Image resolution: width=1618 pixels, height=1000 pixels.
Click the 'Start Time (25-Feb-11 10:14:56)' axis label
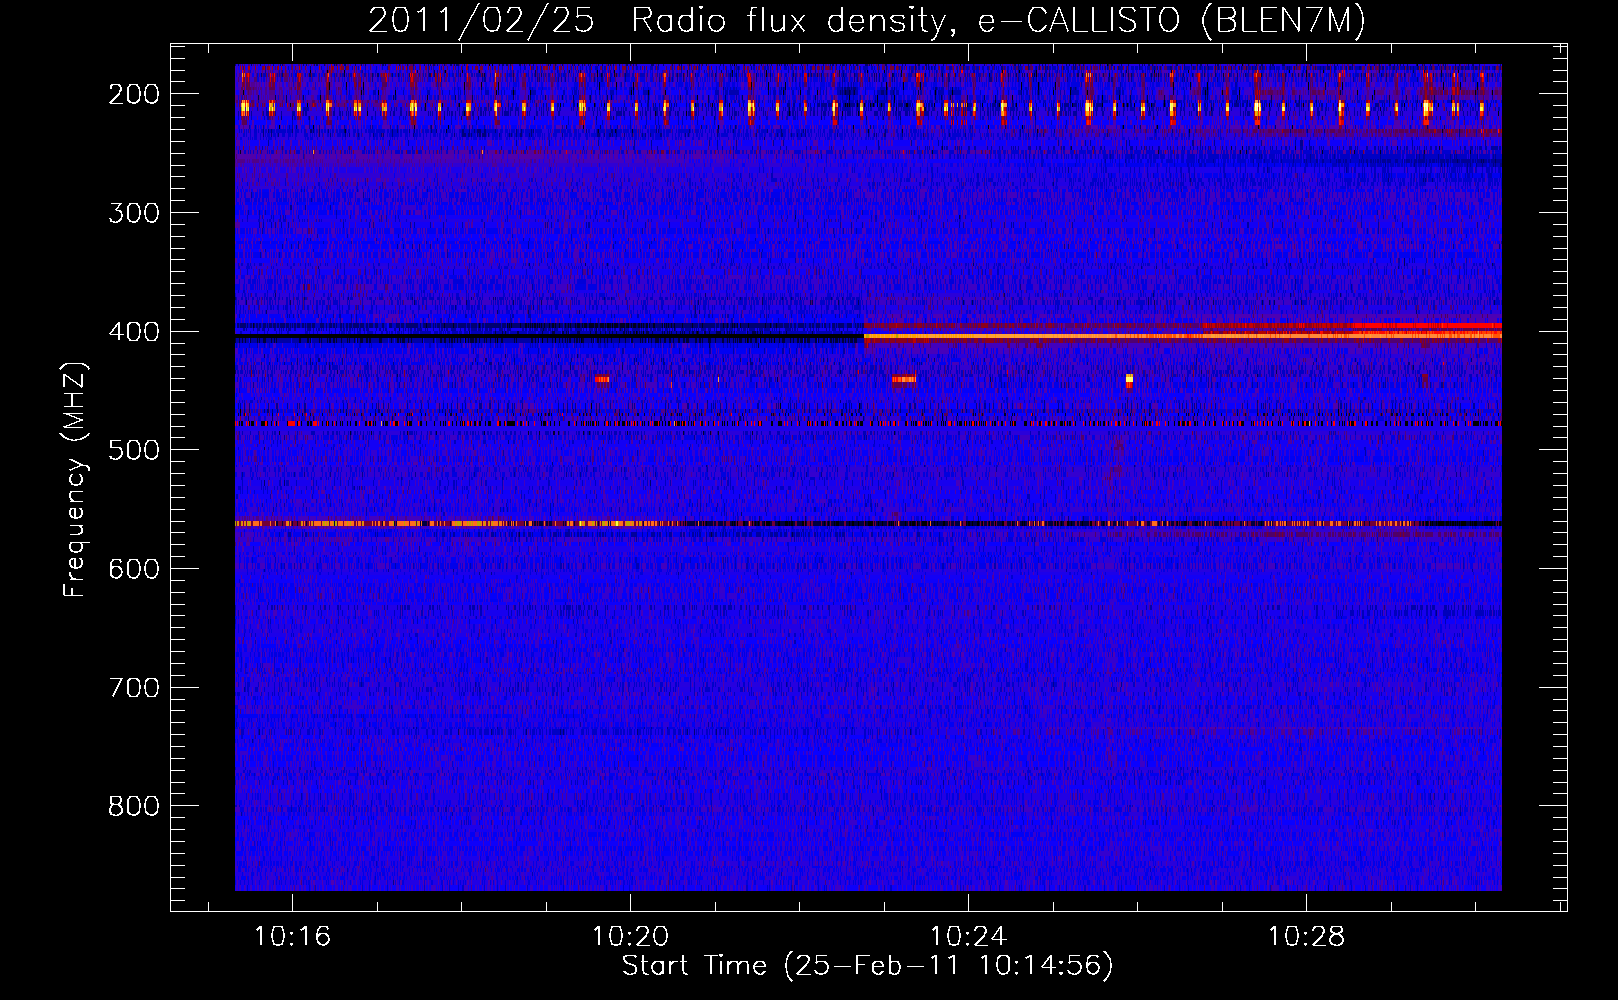[867, 966]
